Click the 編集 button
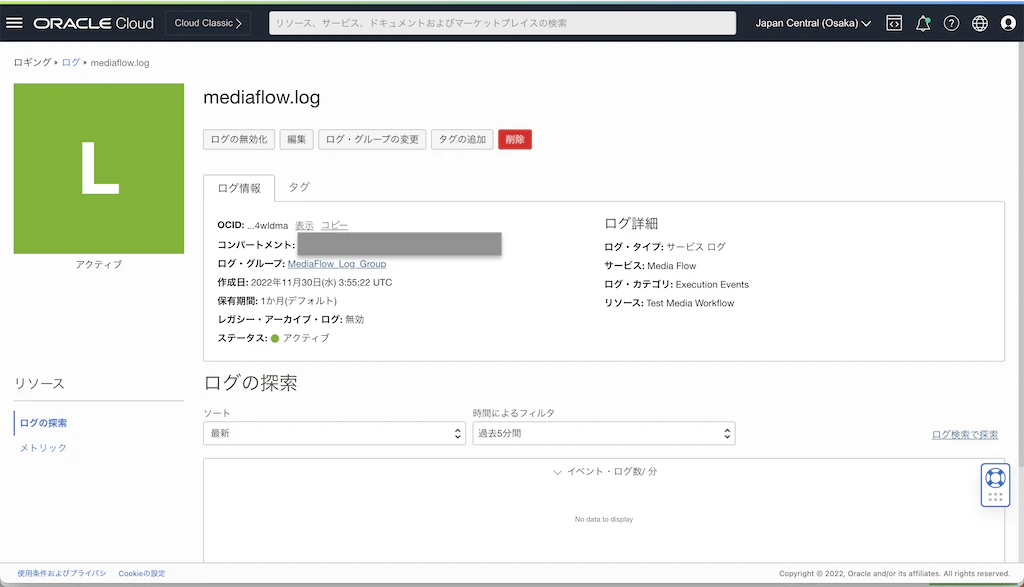This screenshot has width=1024, height=587. 296,139
